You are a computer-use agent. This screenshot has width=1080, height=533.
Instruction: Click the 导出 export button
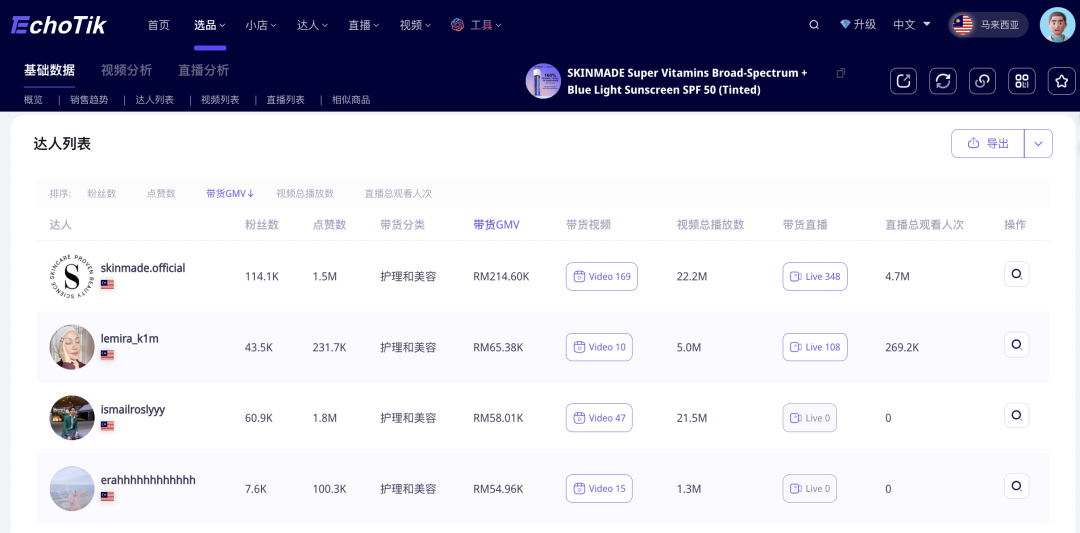click(x=988, y=143)
